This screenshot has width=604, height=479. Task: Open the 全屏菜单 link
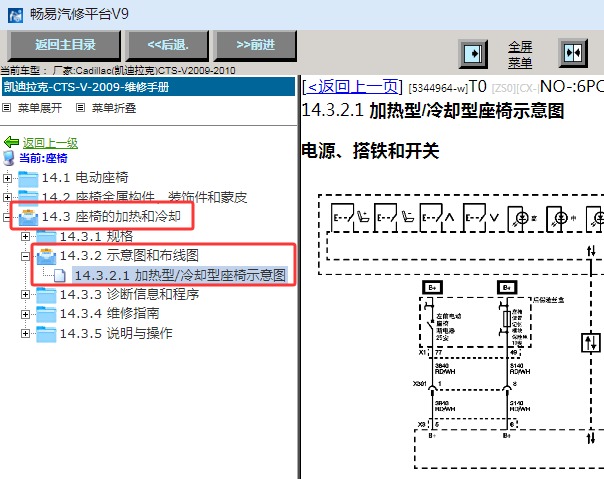[520, 55]
